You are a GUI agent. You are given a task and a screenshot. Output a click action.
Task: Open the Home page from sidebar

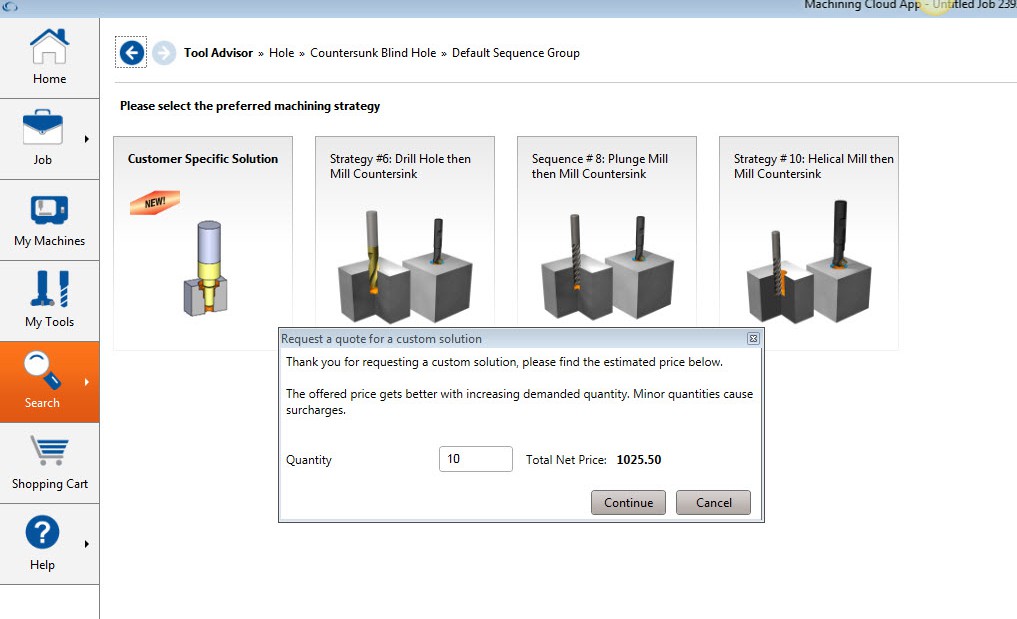(x=49, y=57)
